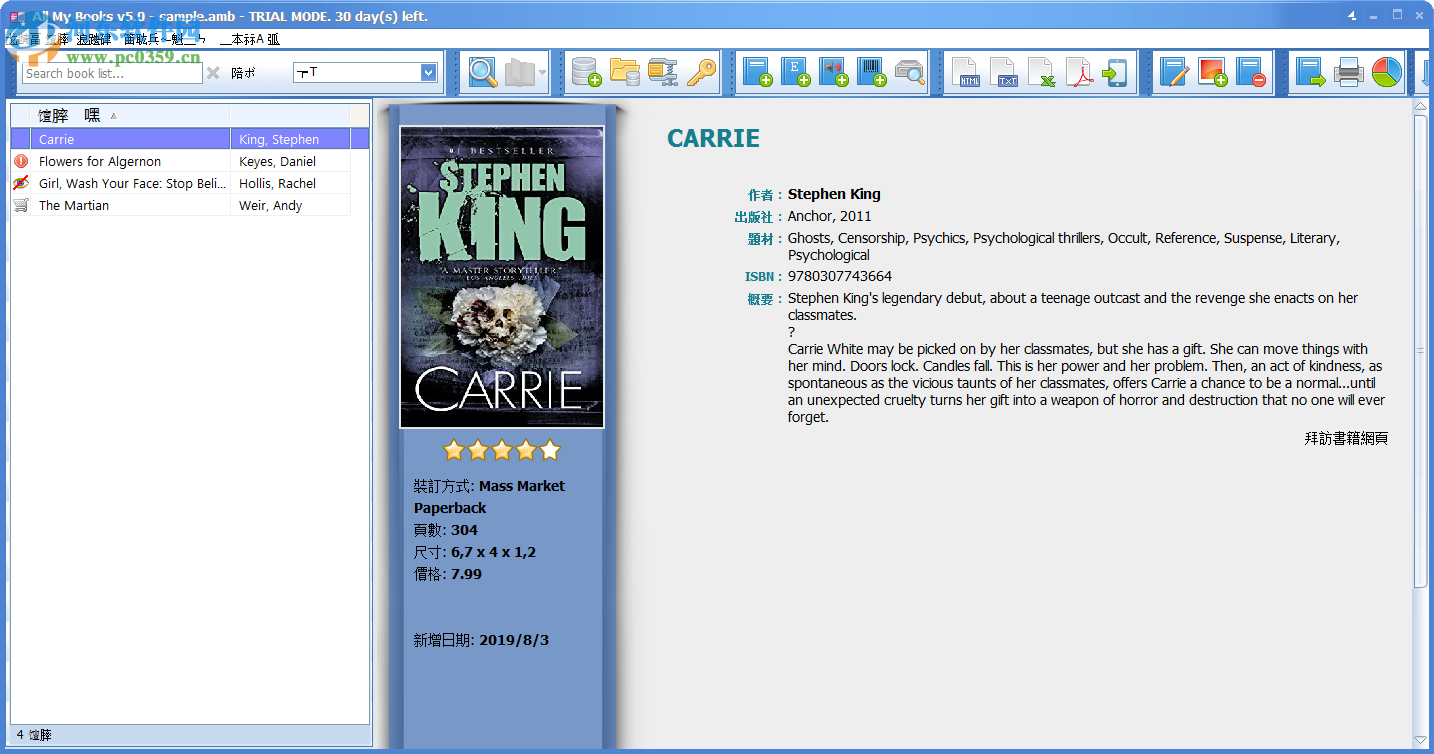
Task: Create new database with database-plus icon
Action: click(586, 72)
